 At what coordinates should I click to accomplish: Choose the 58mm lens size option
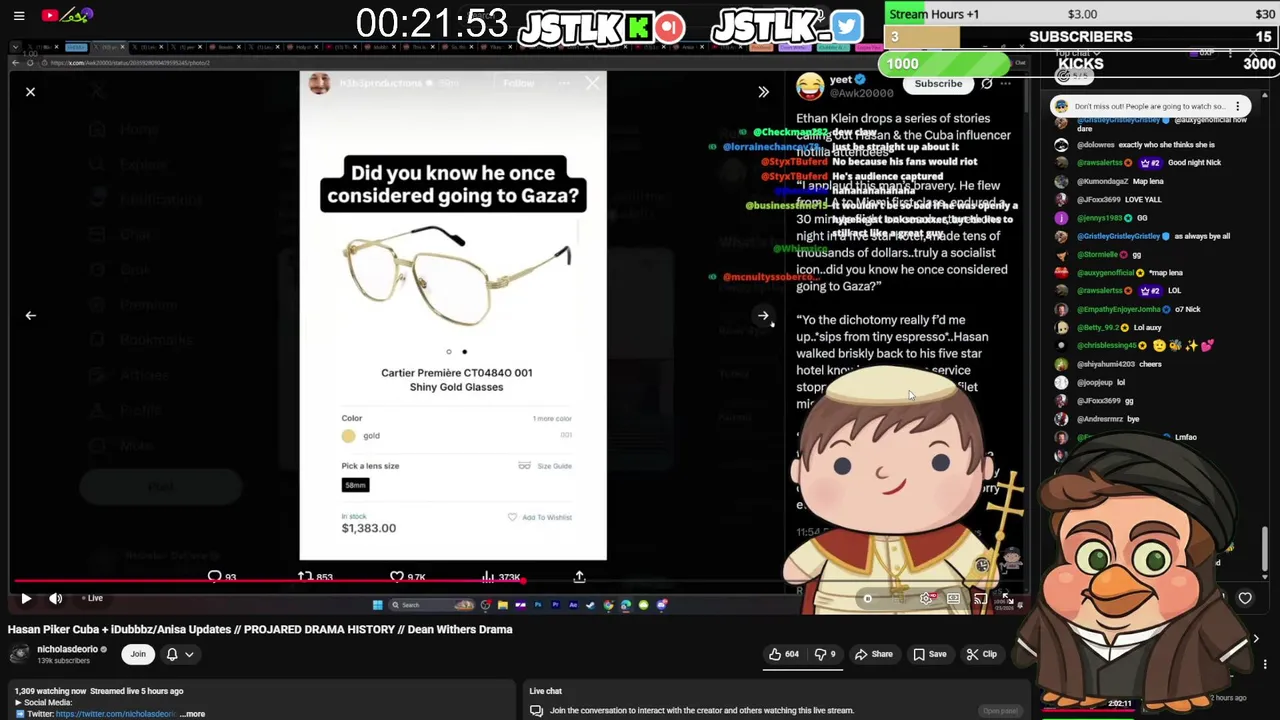coord(355,485)
